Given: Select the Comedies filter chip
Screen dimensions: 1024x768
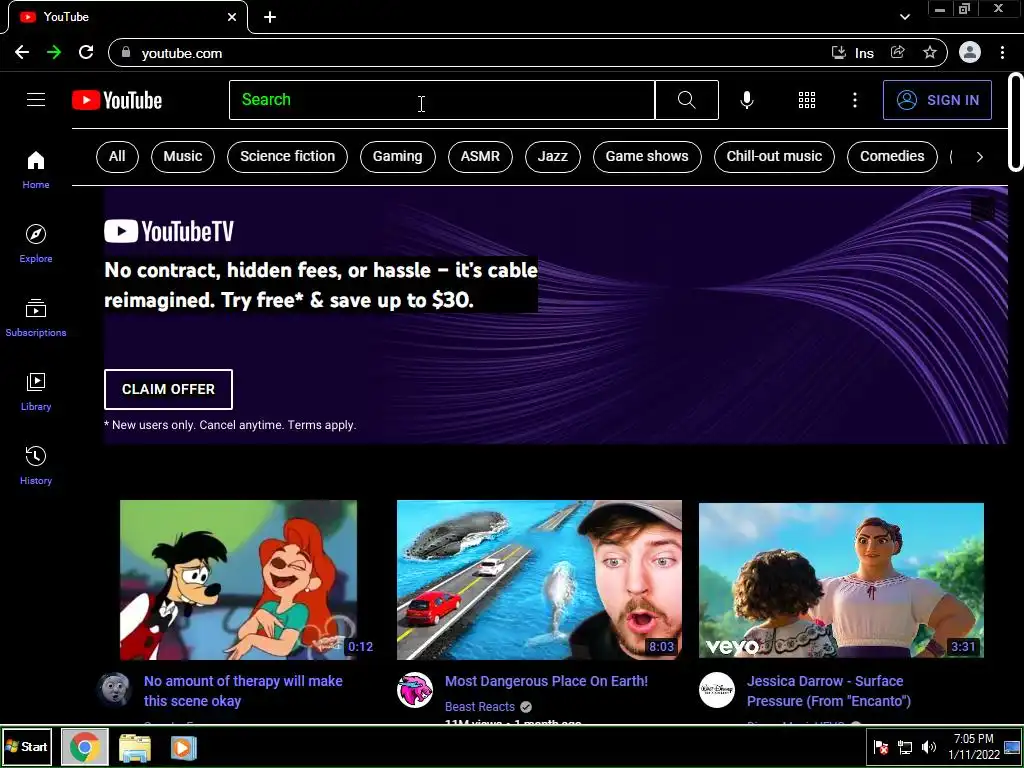Looking at the screenshot, I should tap(892, 157).
